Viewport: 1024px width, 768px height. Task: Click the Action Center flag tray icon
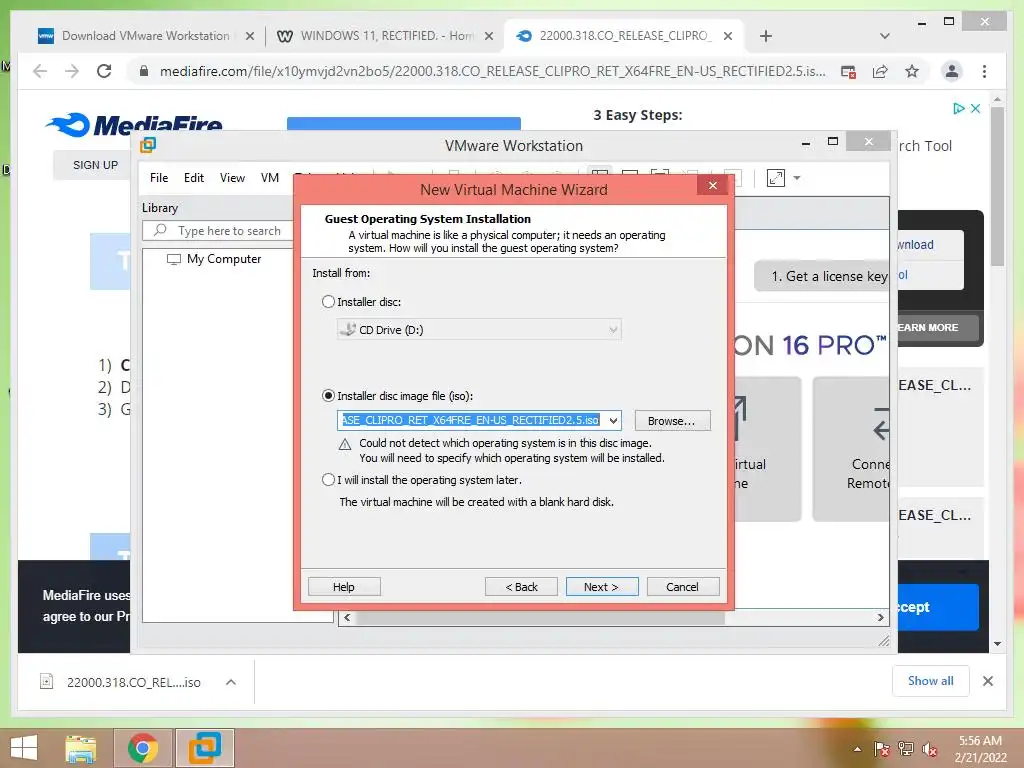click(882, 749)
